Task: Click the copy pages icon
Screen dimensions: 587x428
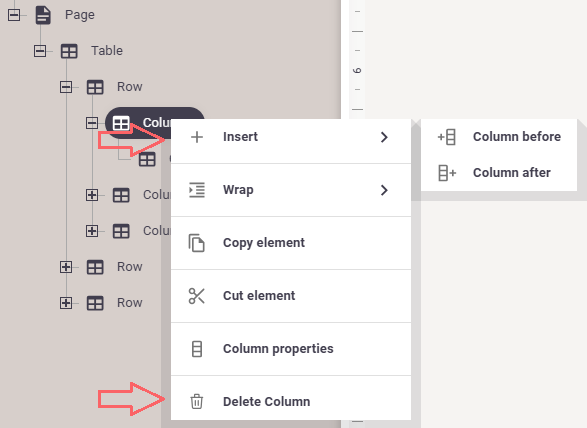Action: (x=197, y=243)
